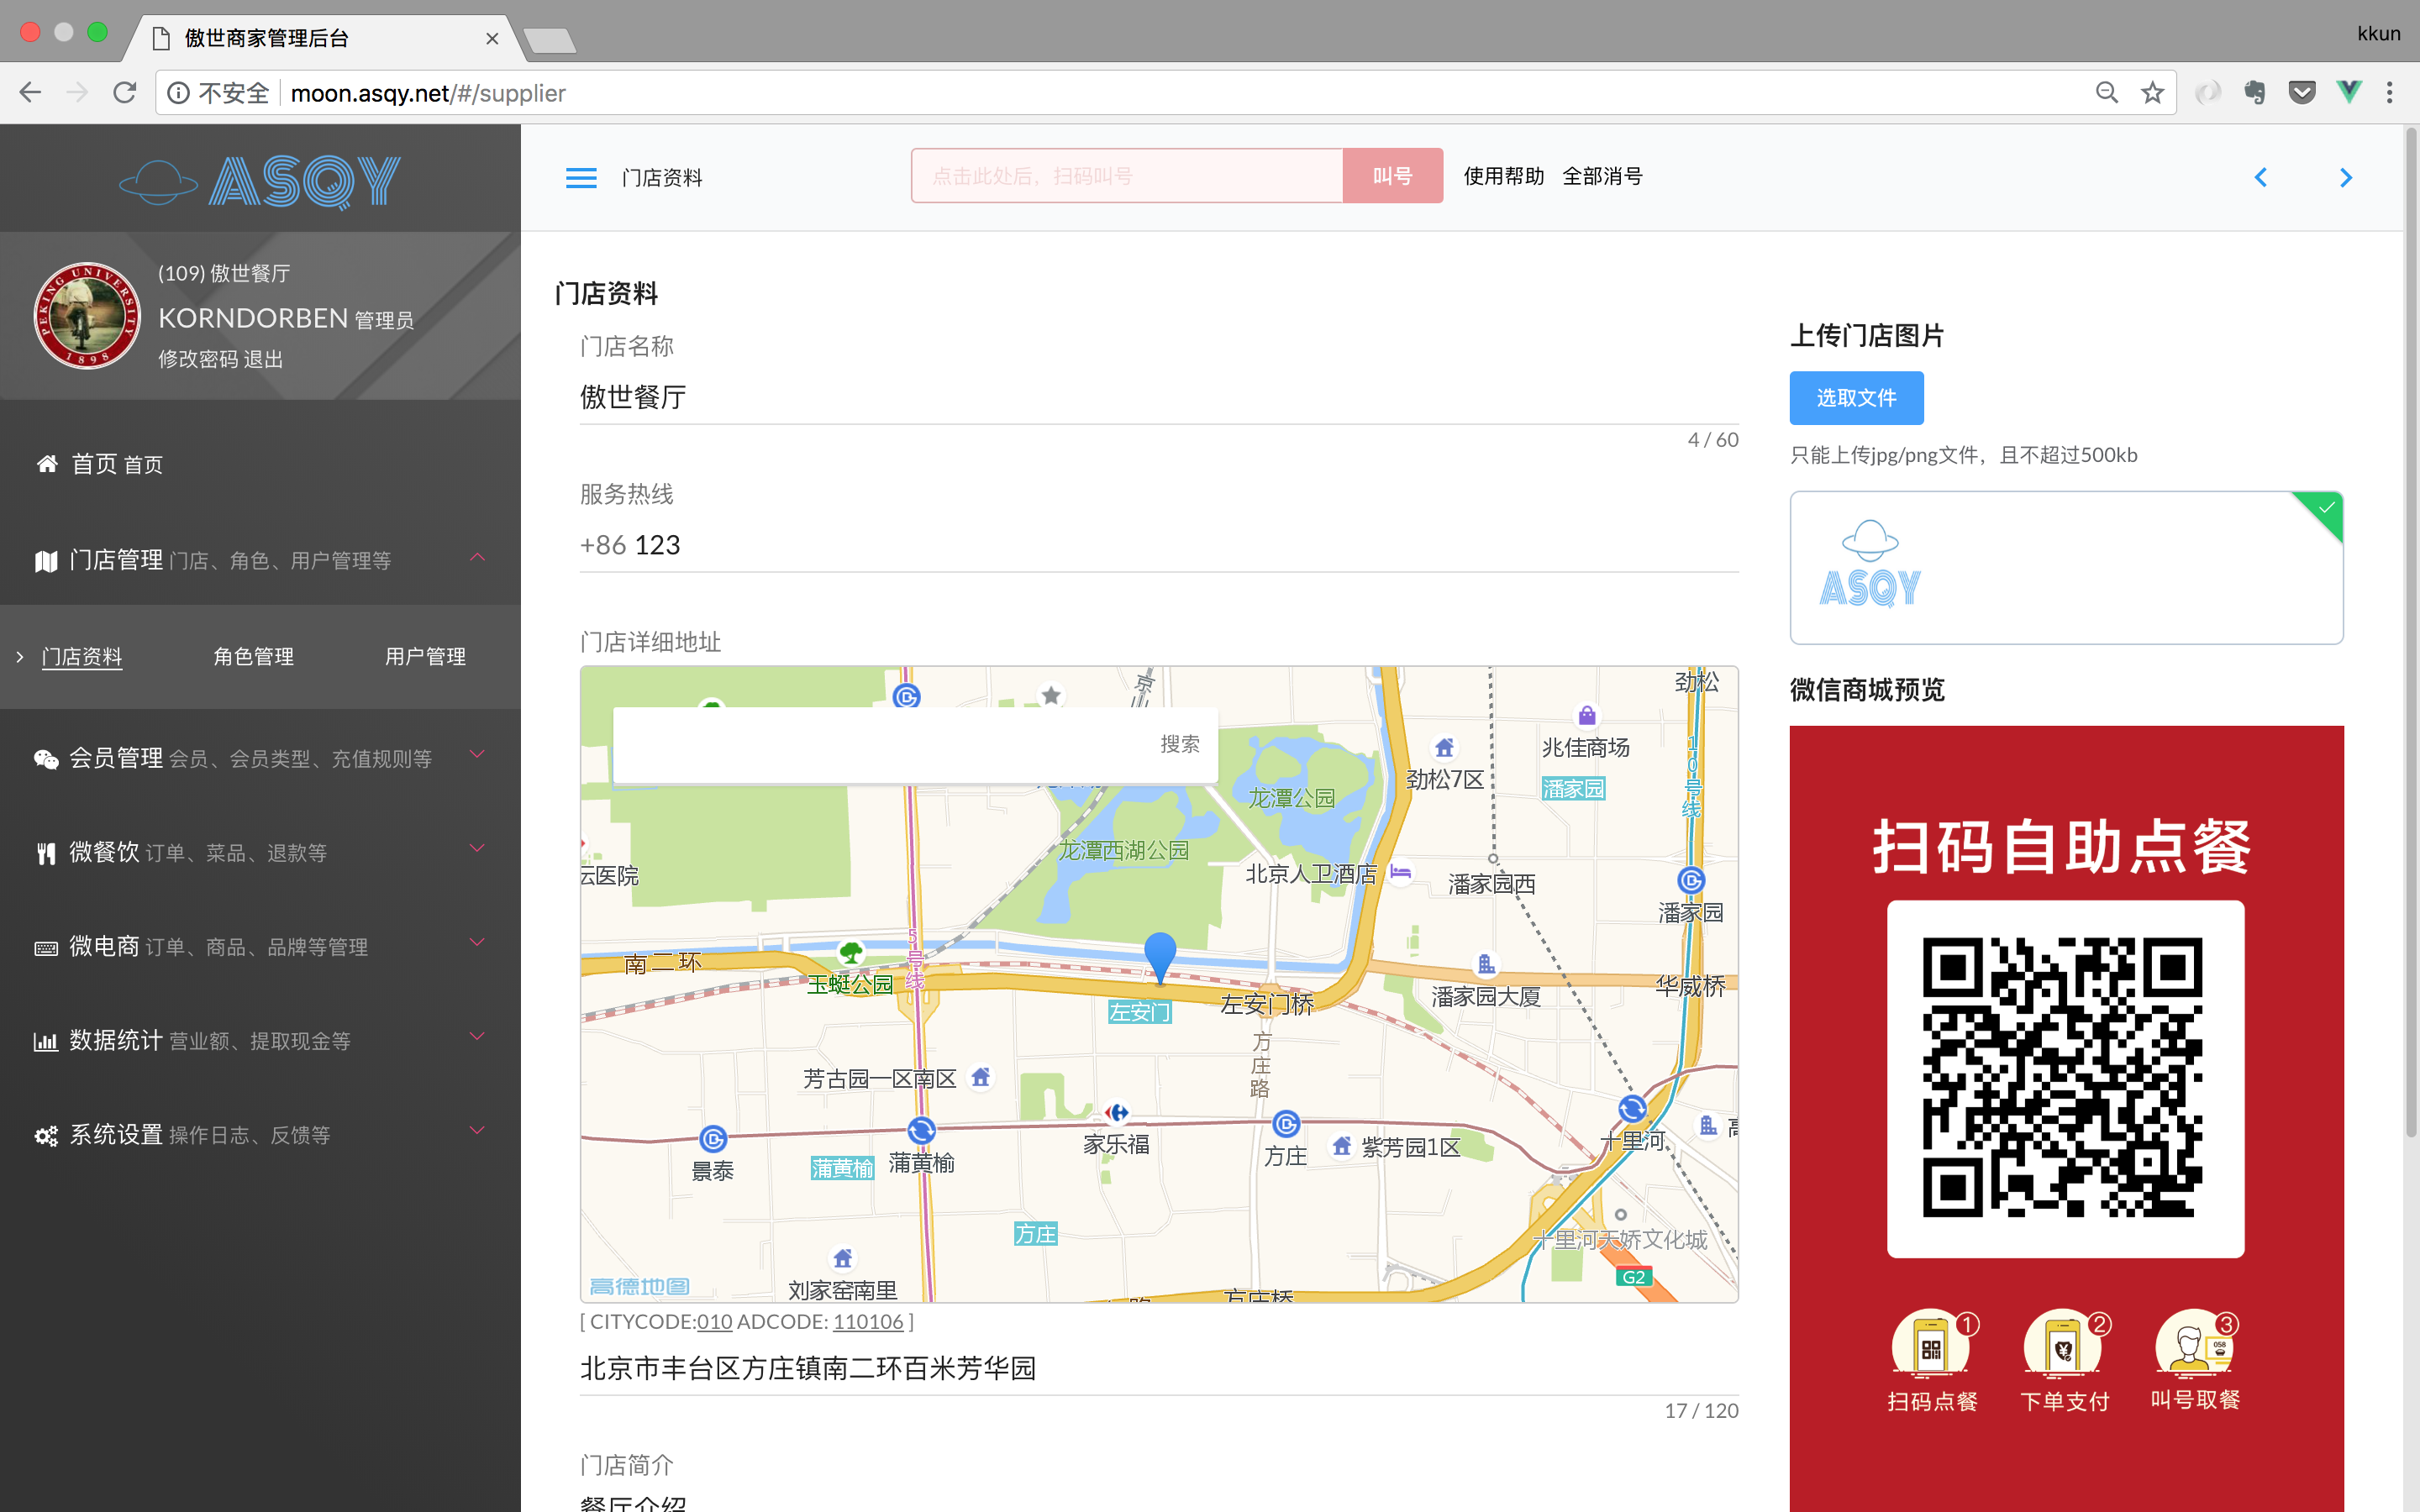Click the 下单支付 step two icon

click(2064, 1346)
